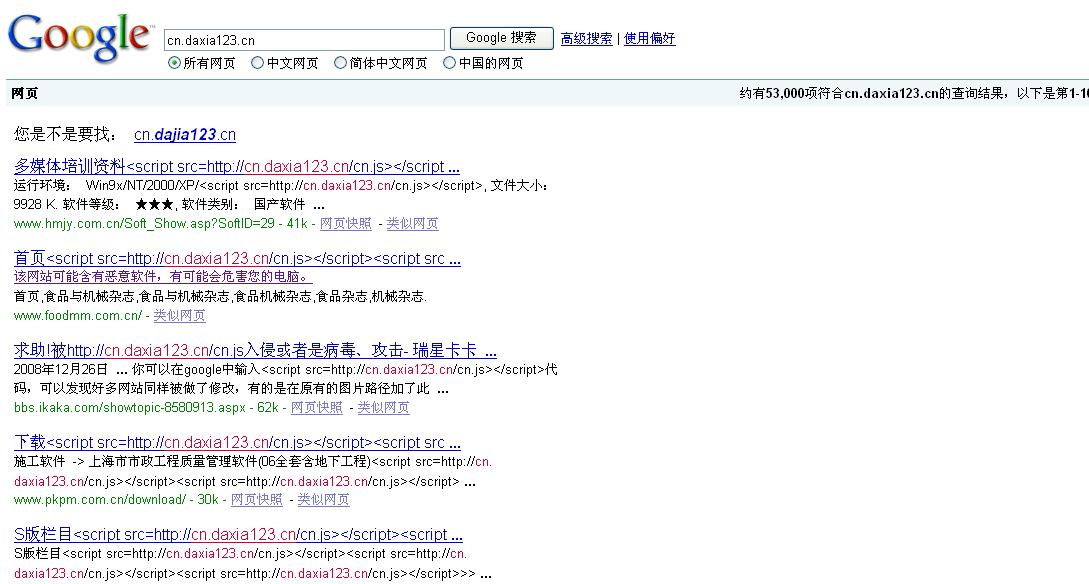Focus the search box containing cn.daxia123.cn
Screen dimensions: 1089x584
click(304, 40)
